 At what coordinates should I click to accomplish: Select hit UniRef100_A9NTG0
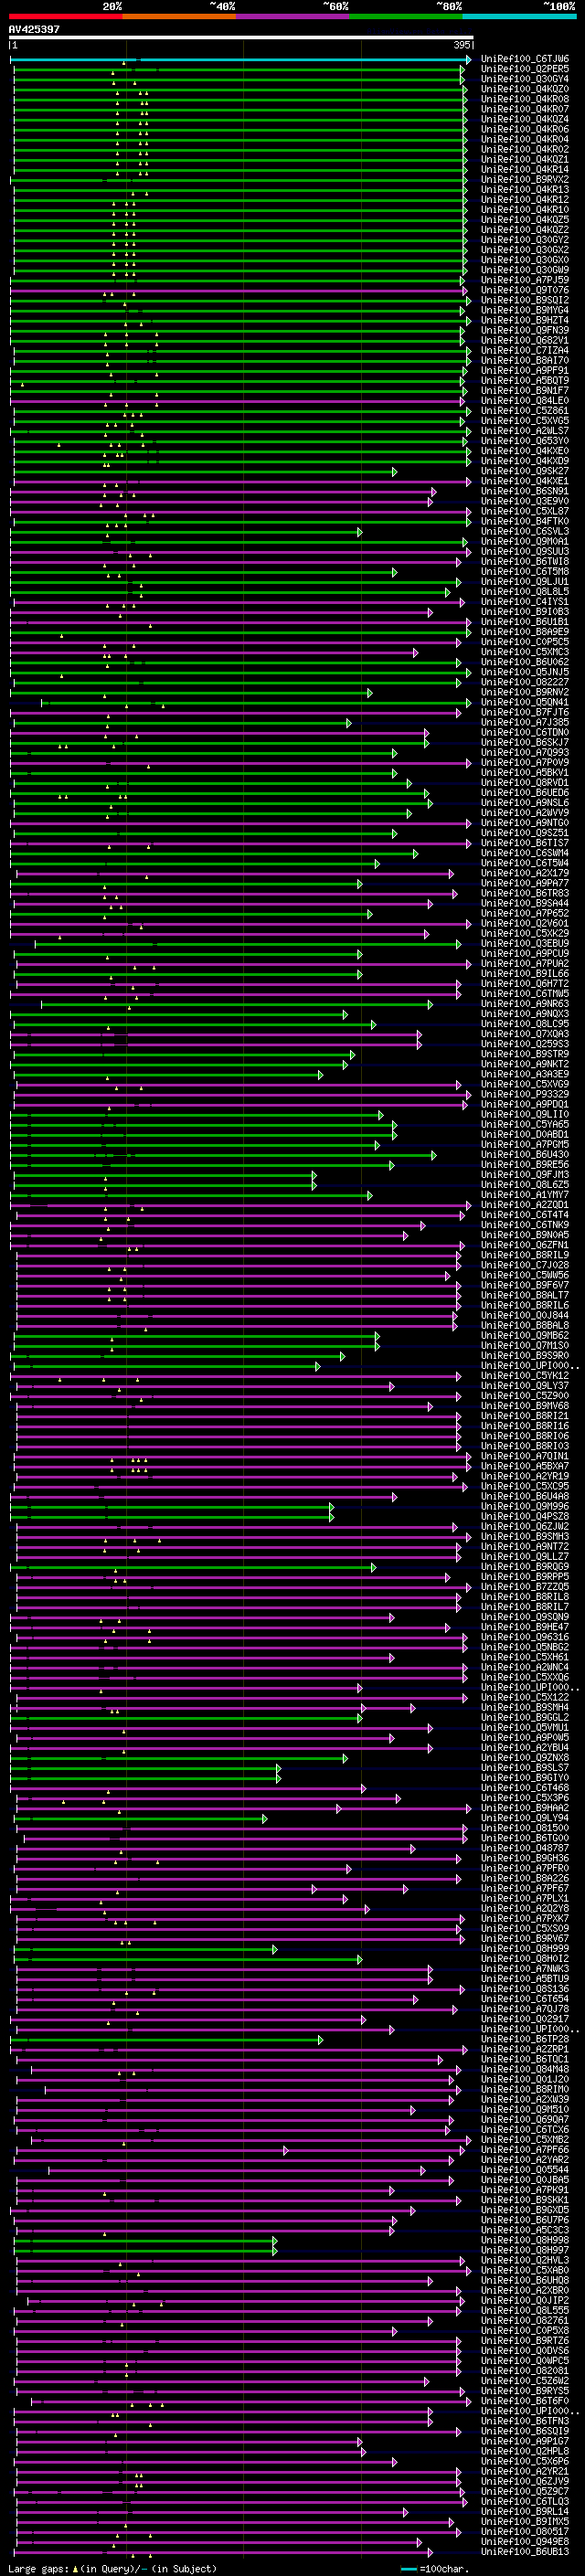tap(525, 823)
